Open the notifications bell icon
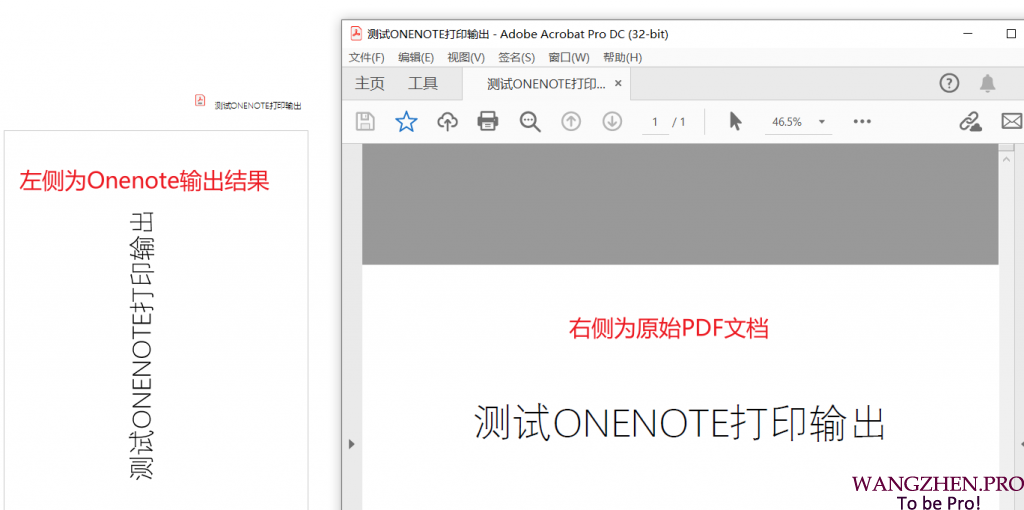Viewport: 1024px width, 510px height. point(987,84)
